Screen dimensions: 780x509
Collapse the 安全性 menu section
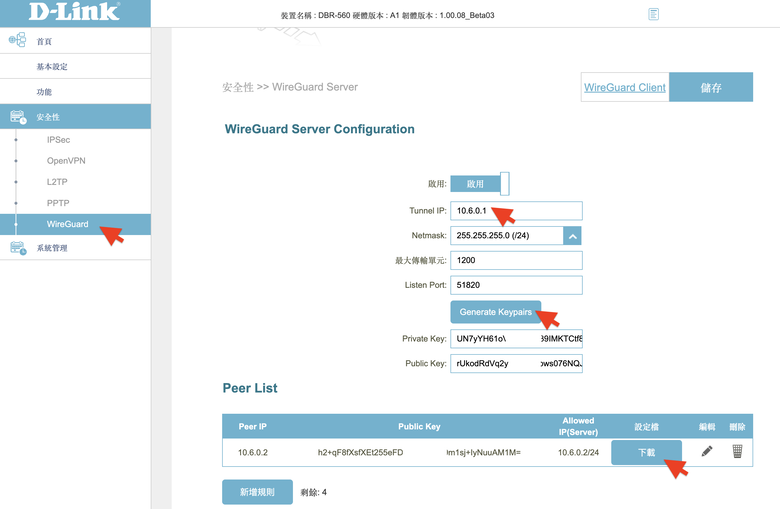point(75,117)
